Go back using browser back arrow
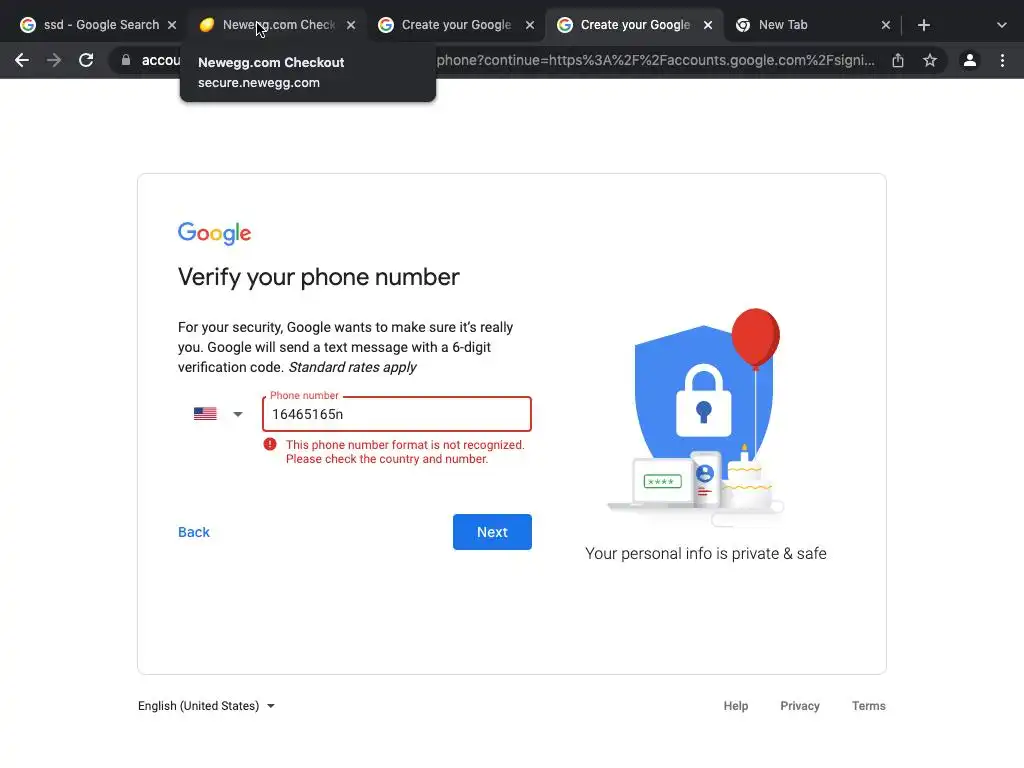 point(22,60)
